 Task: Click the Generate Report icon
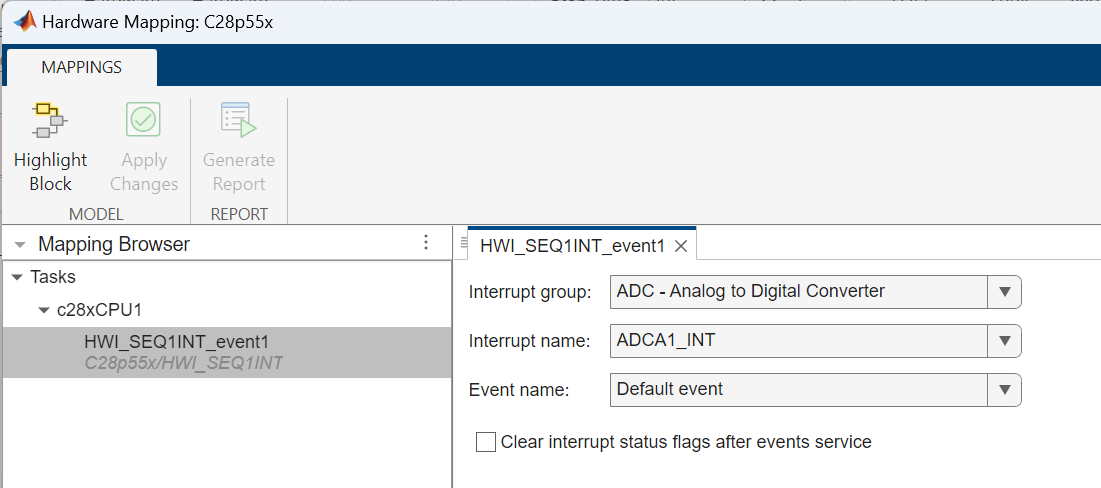238,121
